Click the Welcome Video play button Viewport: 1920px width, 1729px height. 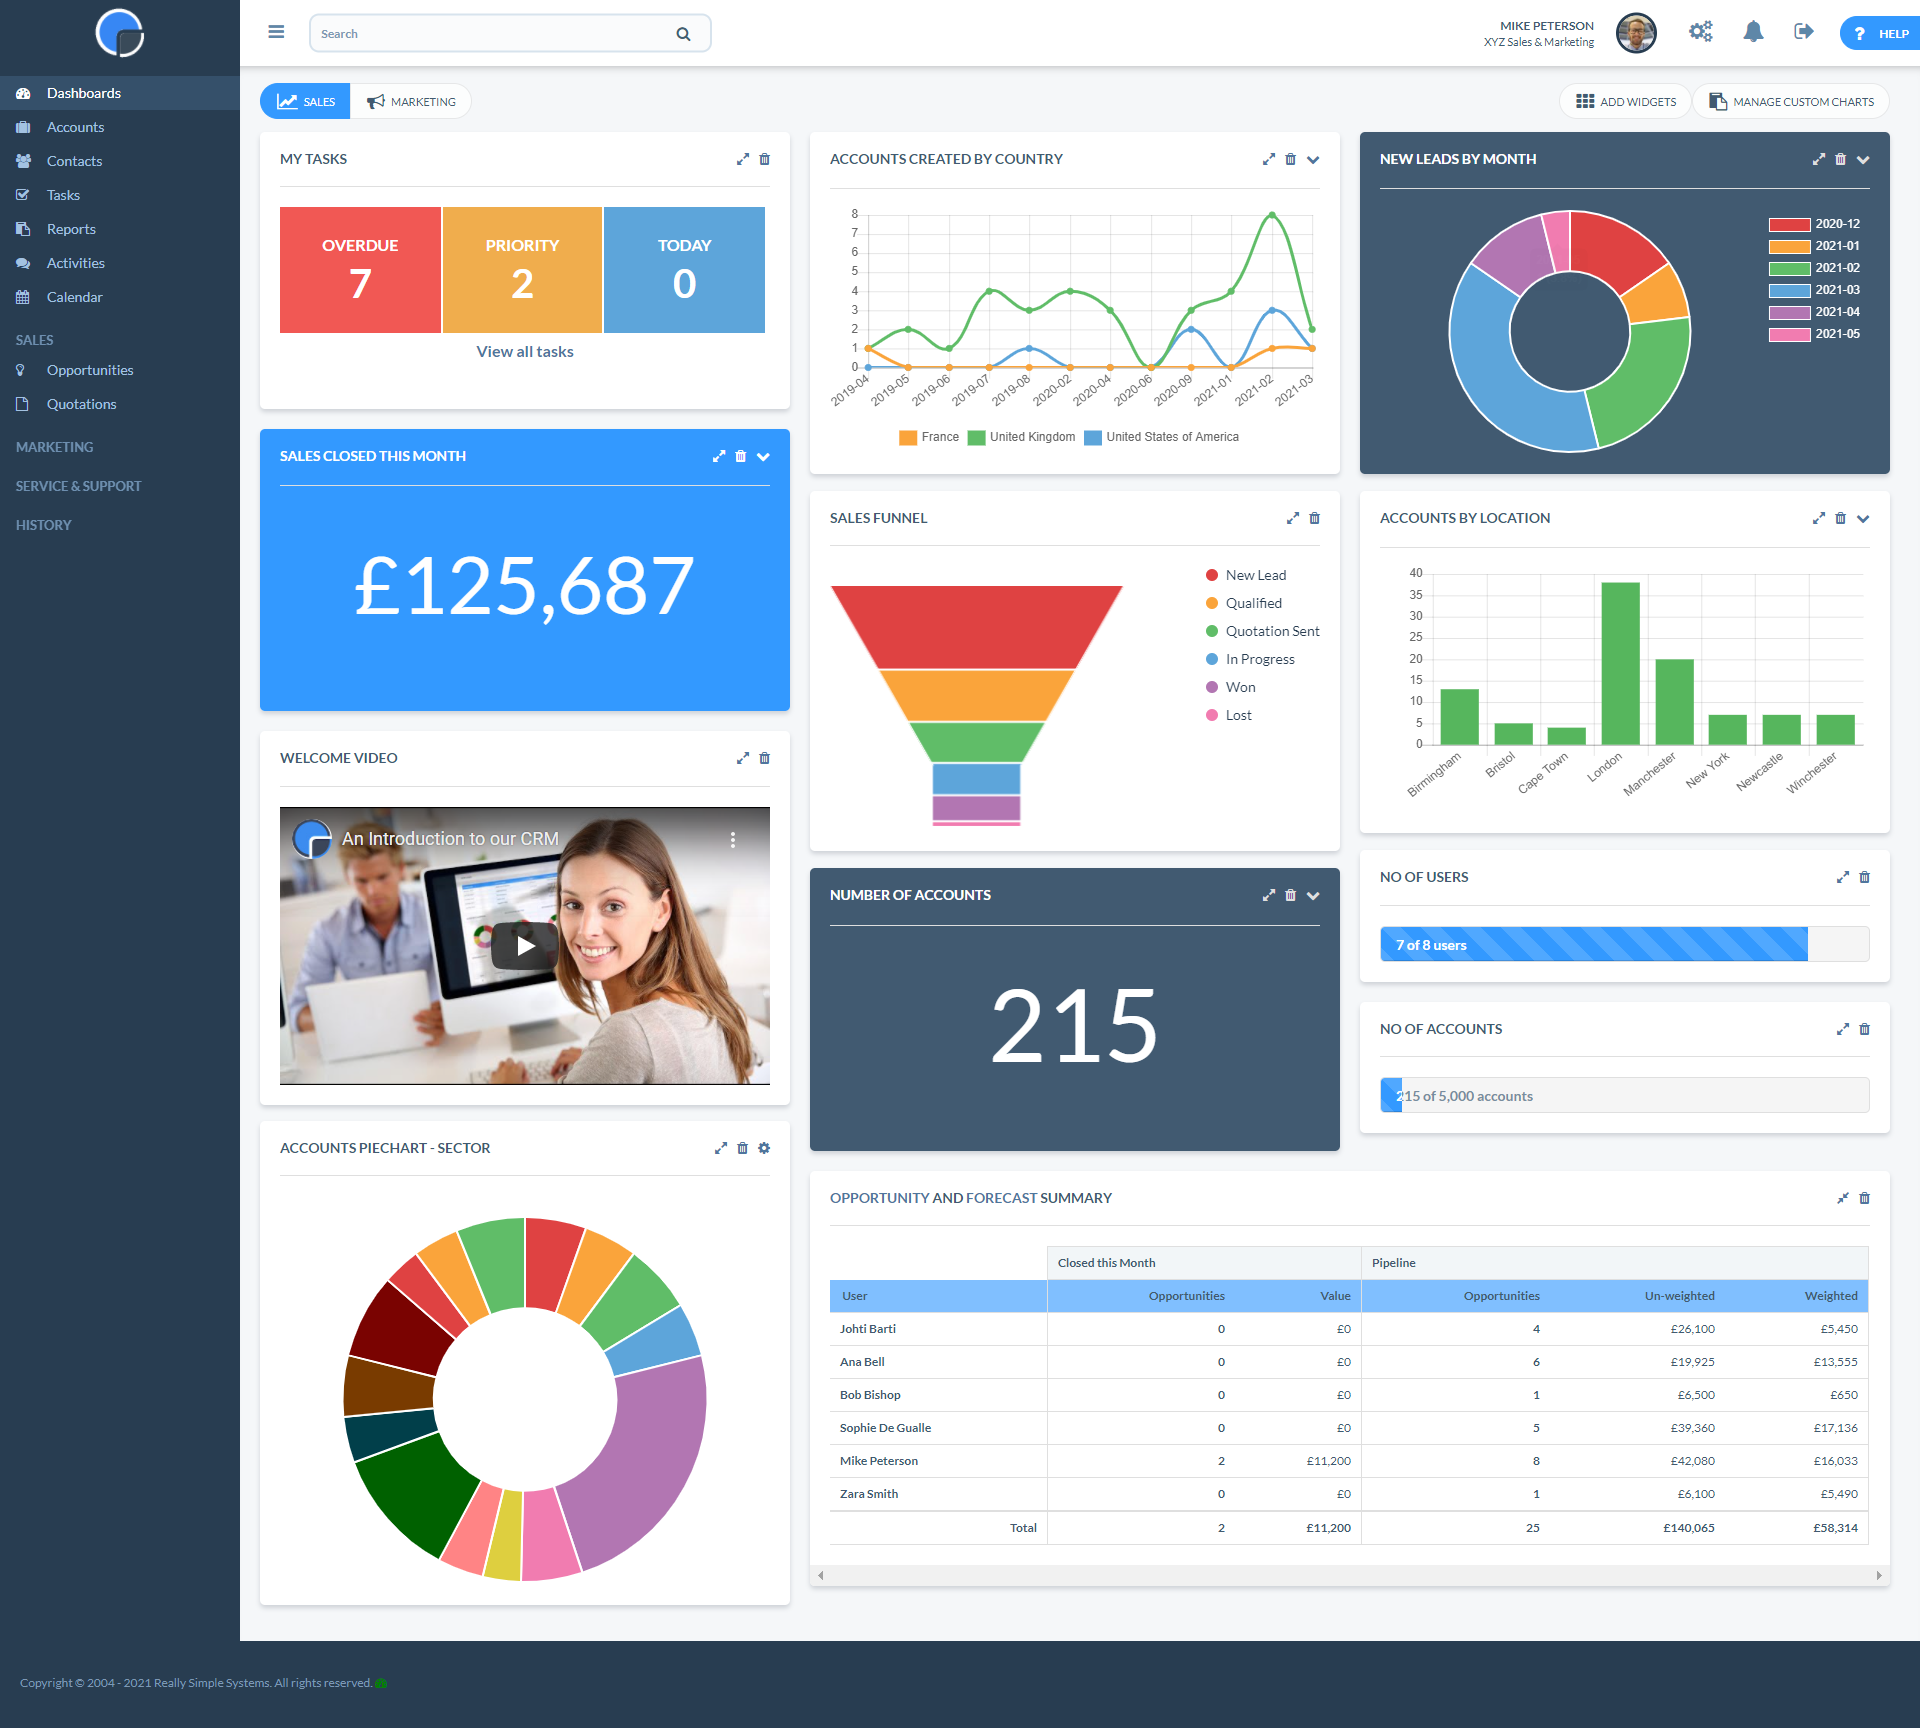(x=525, y=943)
